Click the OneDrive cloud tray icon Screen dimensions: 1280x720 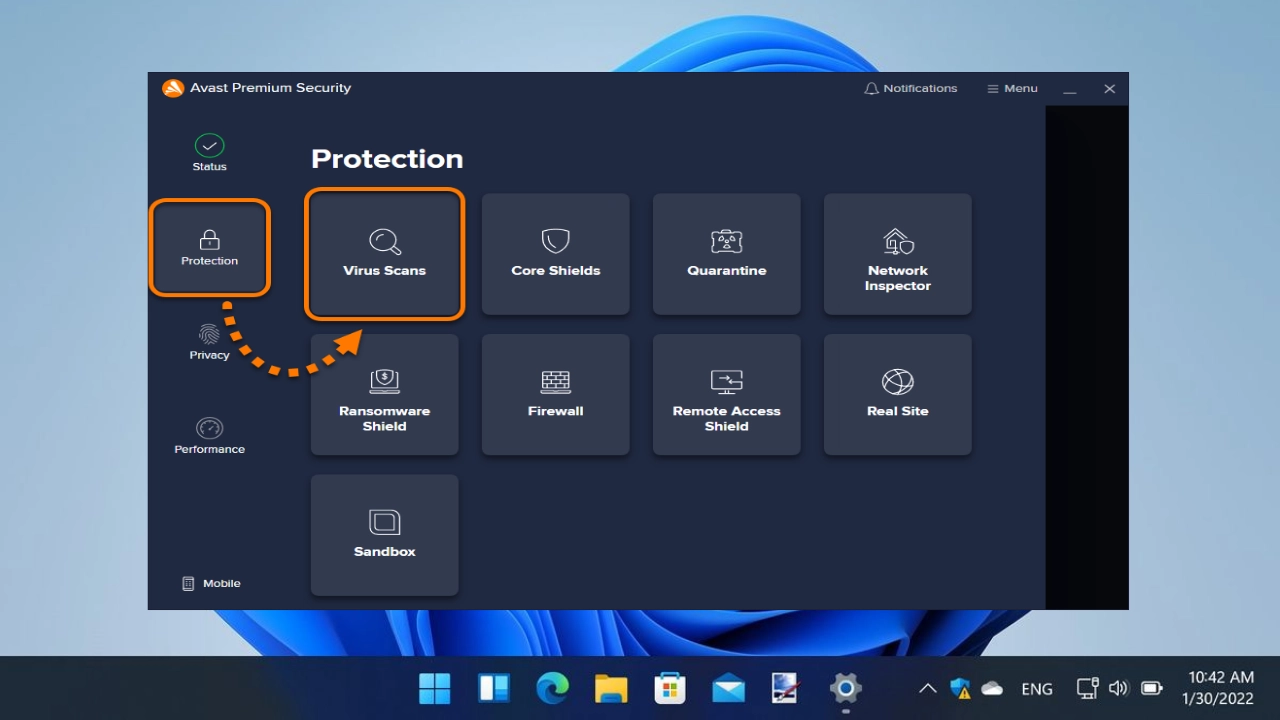pos(992,688)
